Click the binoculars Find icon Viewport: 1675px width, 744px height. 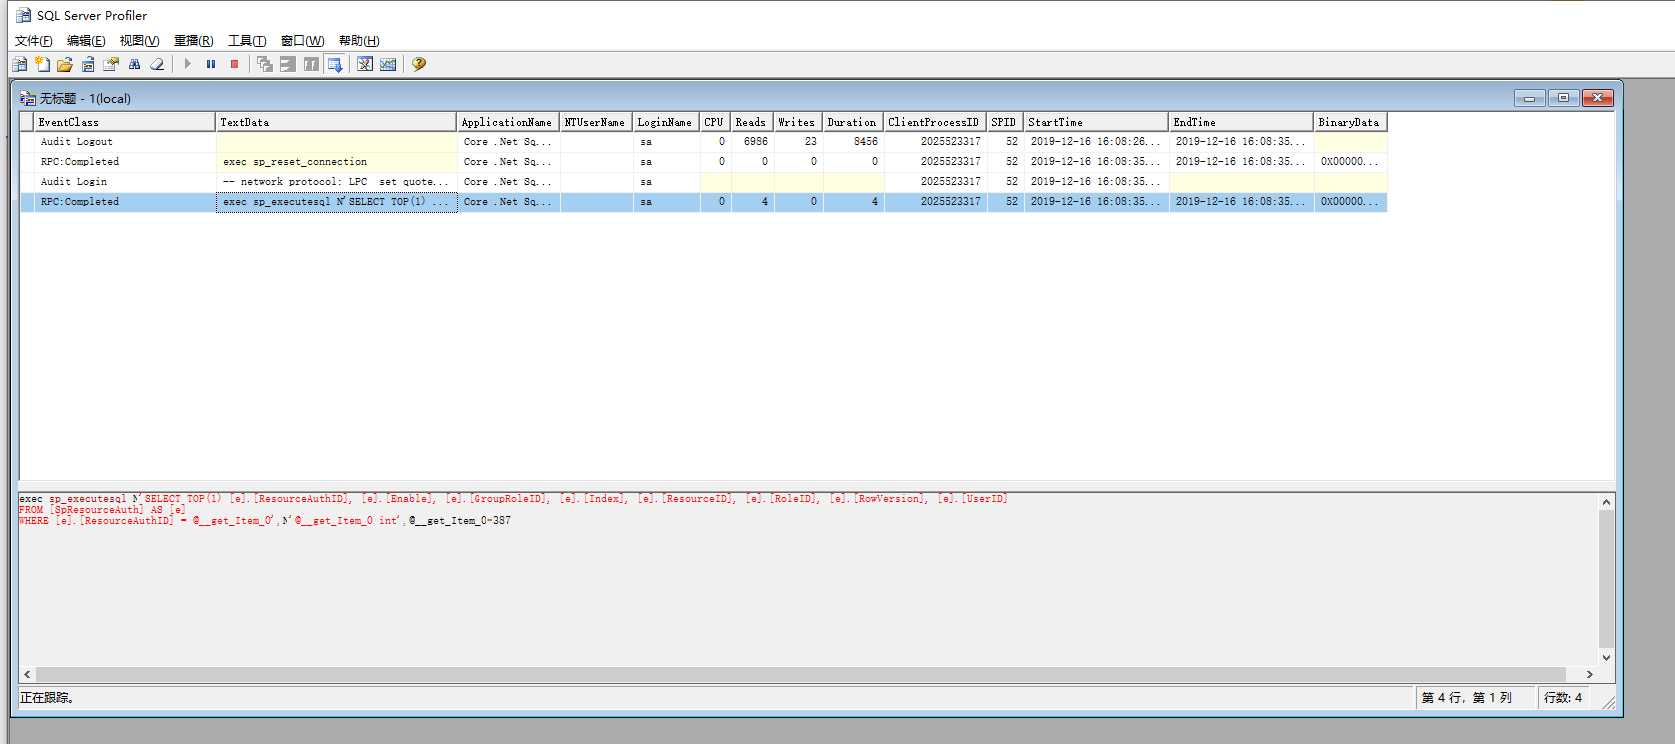[x=134, y=64]
